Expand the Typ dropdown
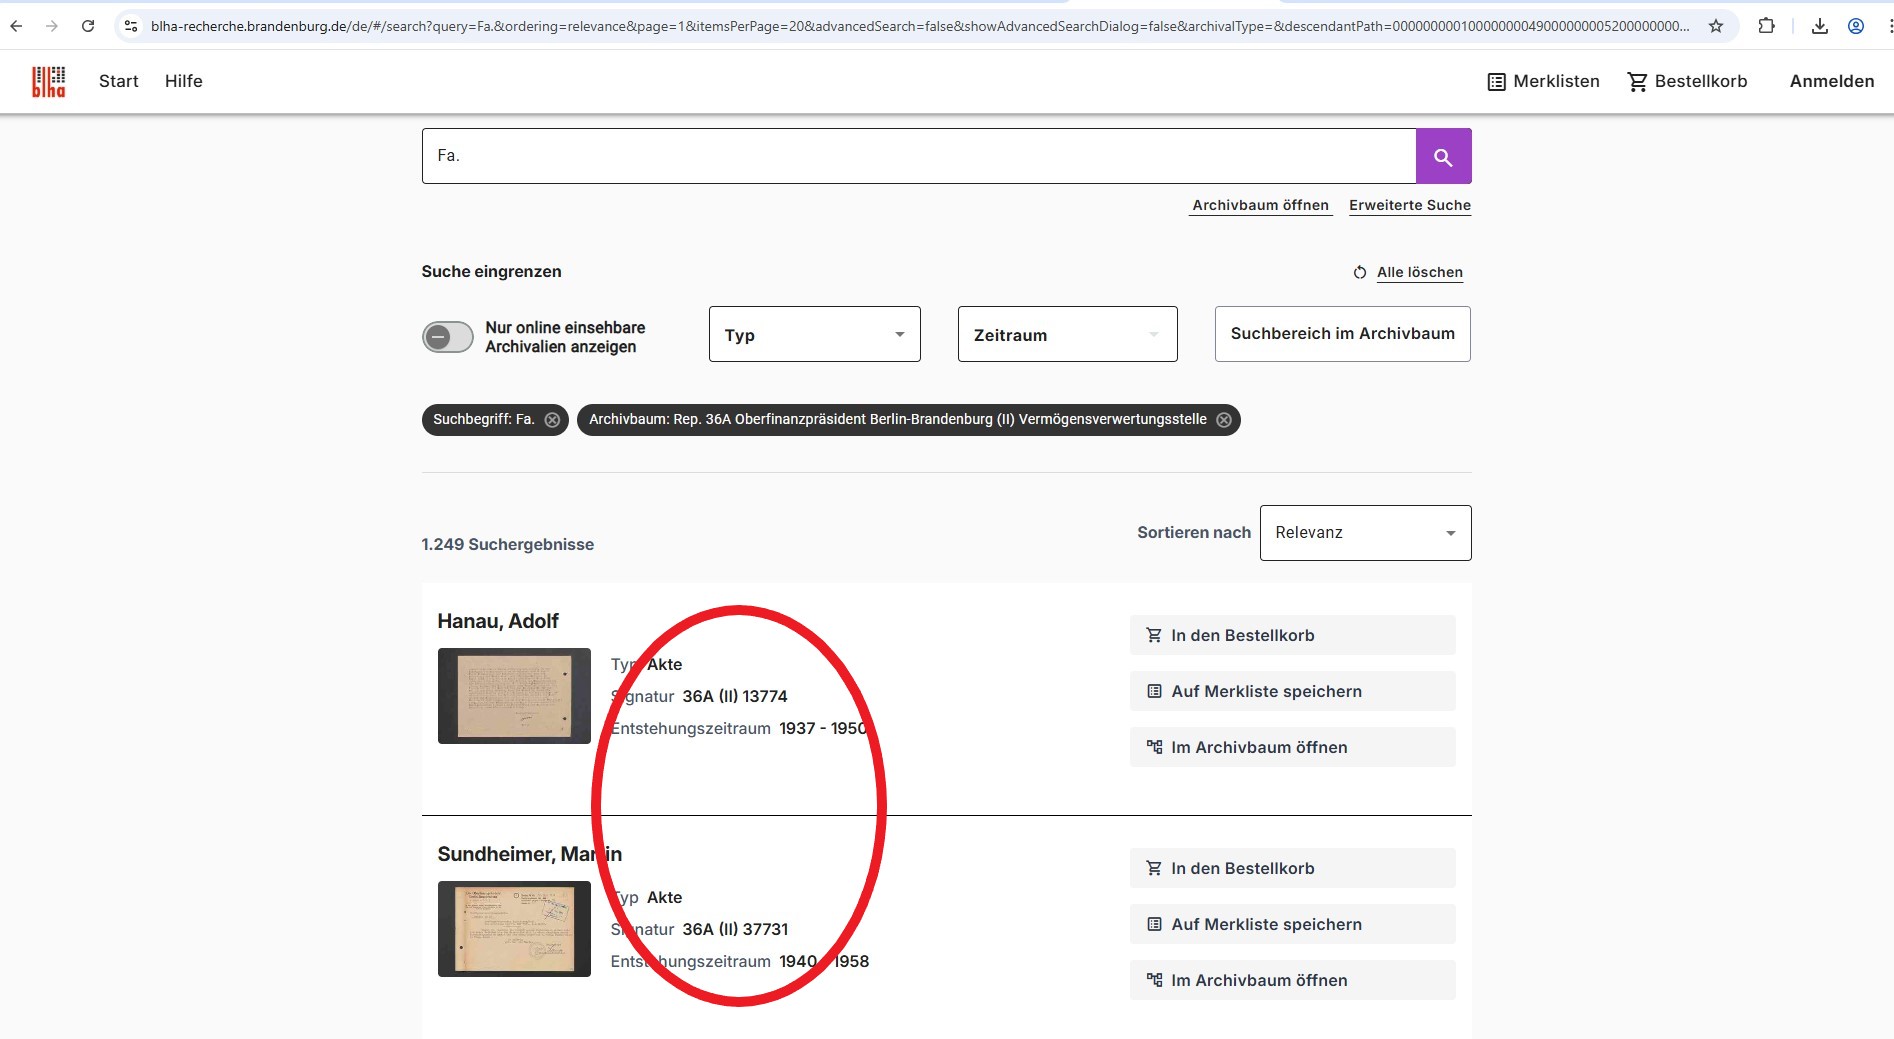This screenshot has width=1894, height=1039. (814, 335)
